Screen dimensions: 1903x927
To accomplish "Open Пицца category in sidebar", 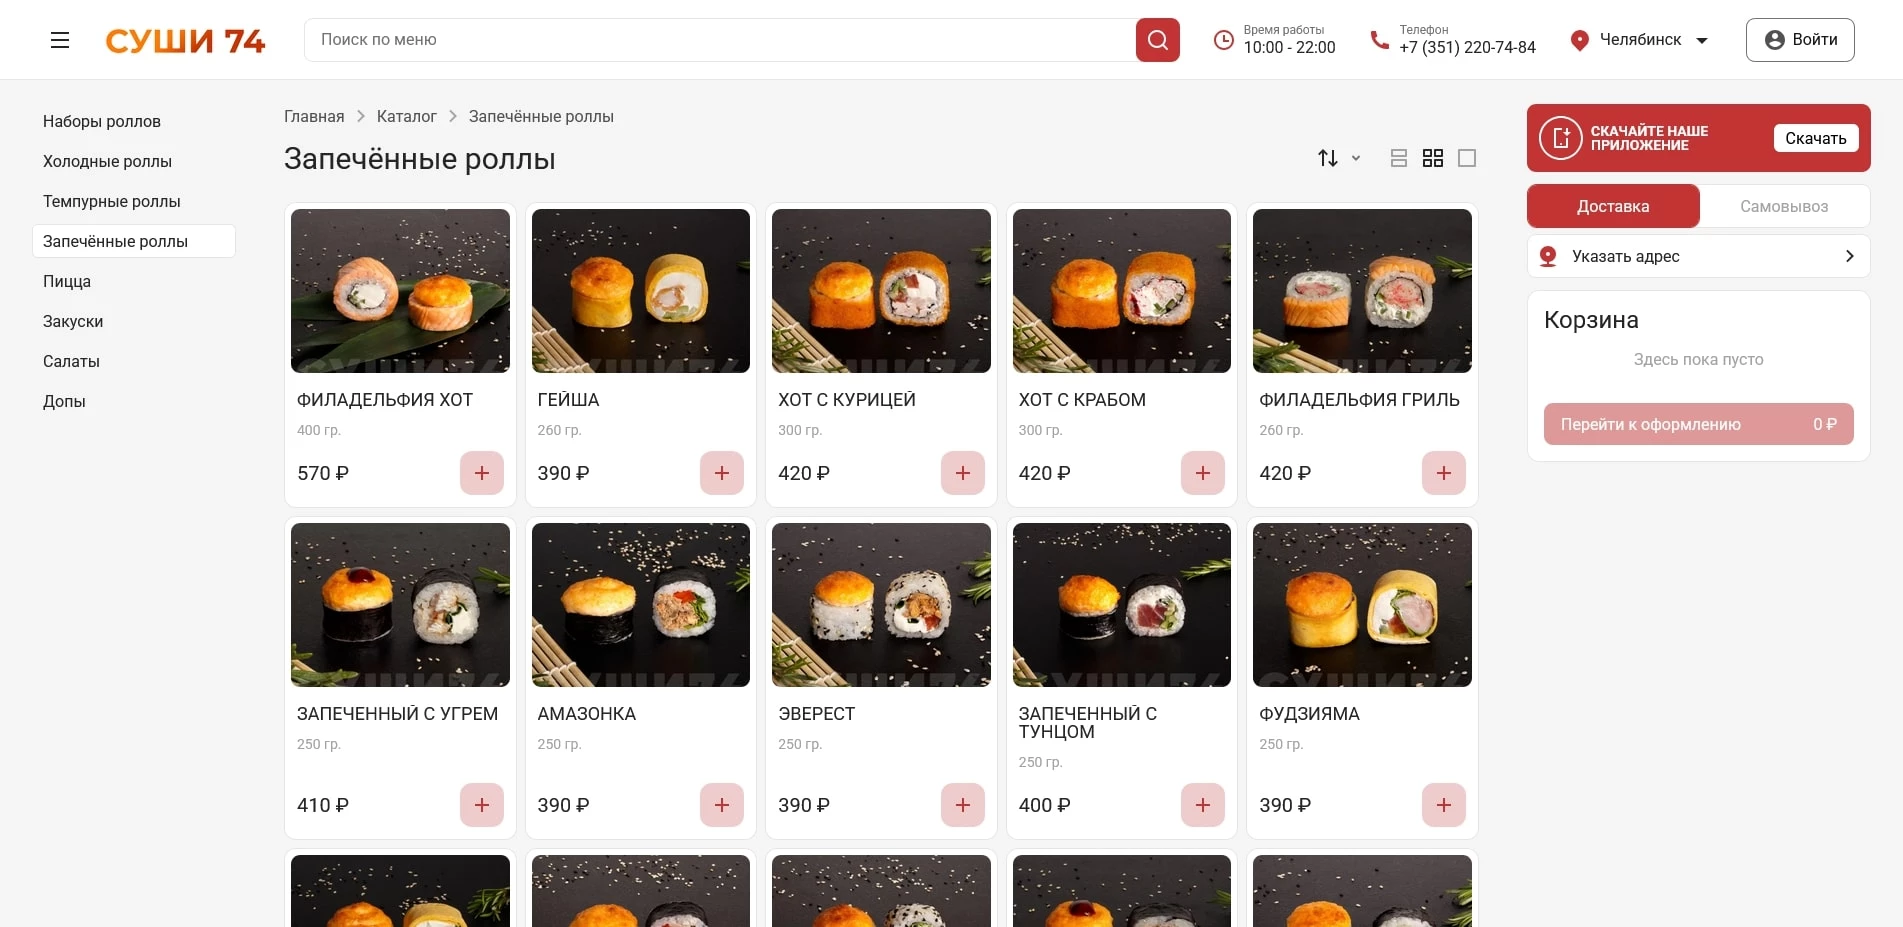I will pos(67,281).
